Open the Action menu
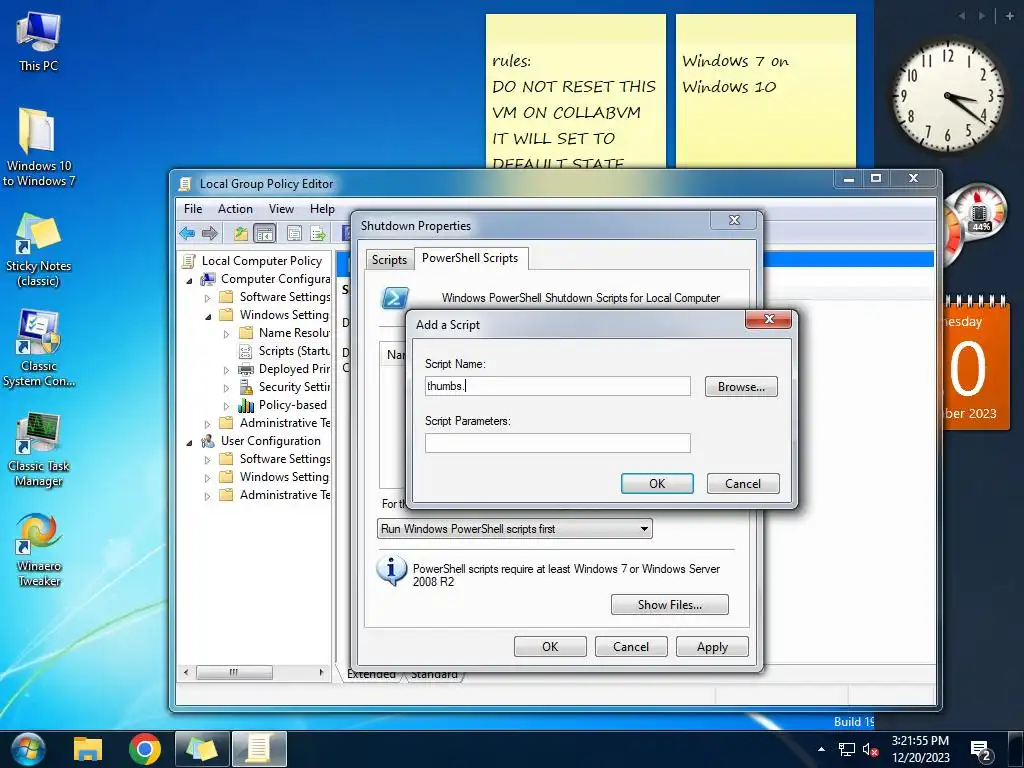This screenshot has height=768, width=1024. [235, 209]
